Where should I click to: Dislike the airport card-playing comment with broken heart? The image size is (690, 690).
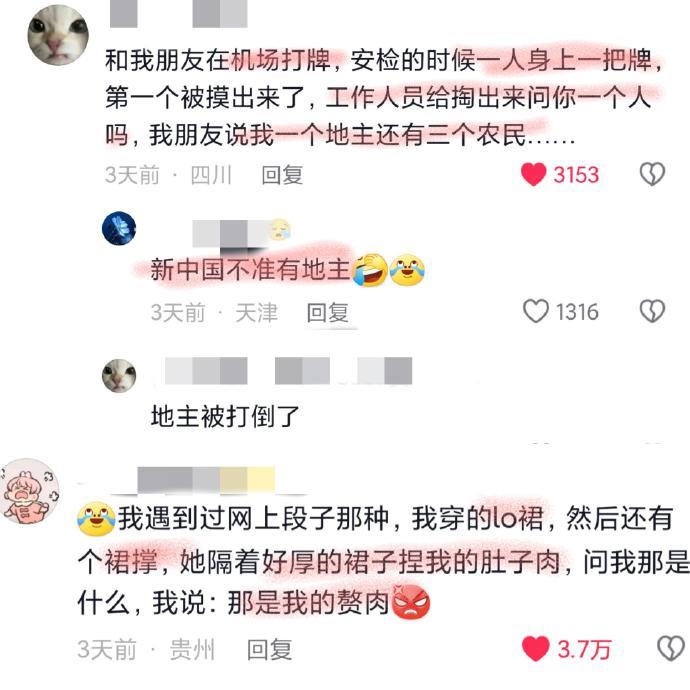652,174
